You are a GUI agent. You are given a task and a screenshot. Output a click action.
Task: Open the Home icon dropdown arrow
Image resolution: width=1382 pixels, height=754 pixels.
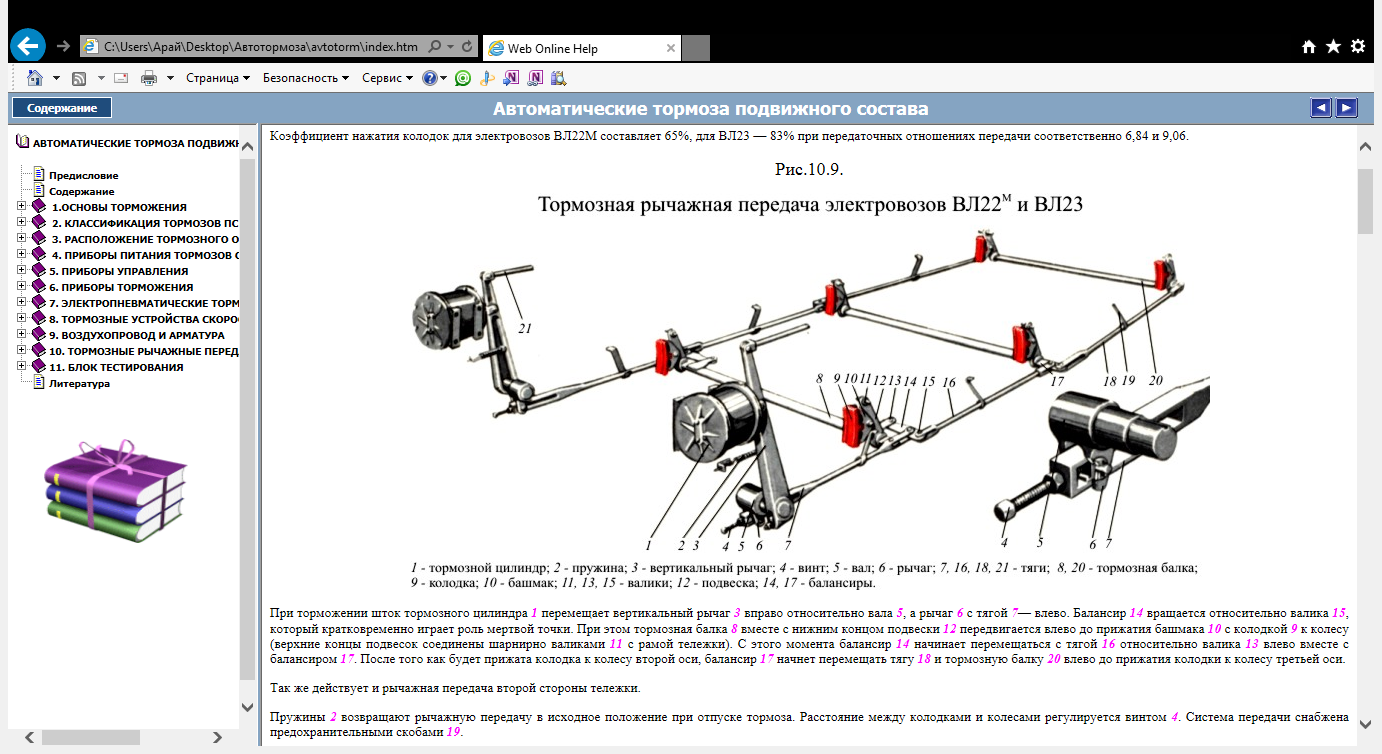(56, 77)
